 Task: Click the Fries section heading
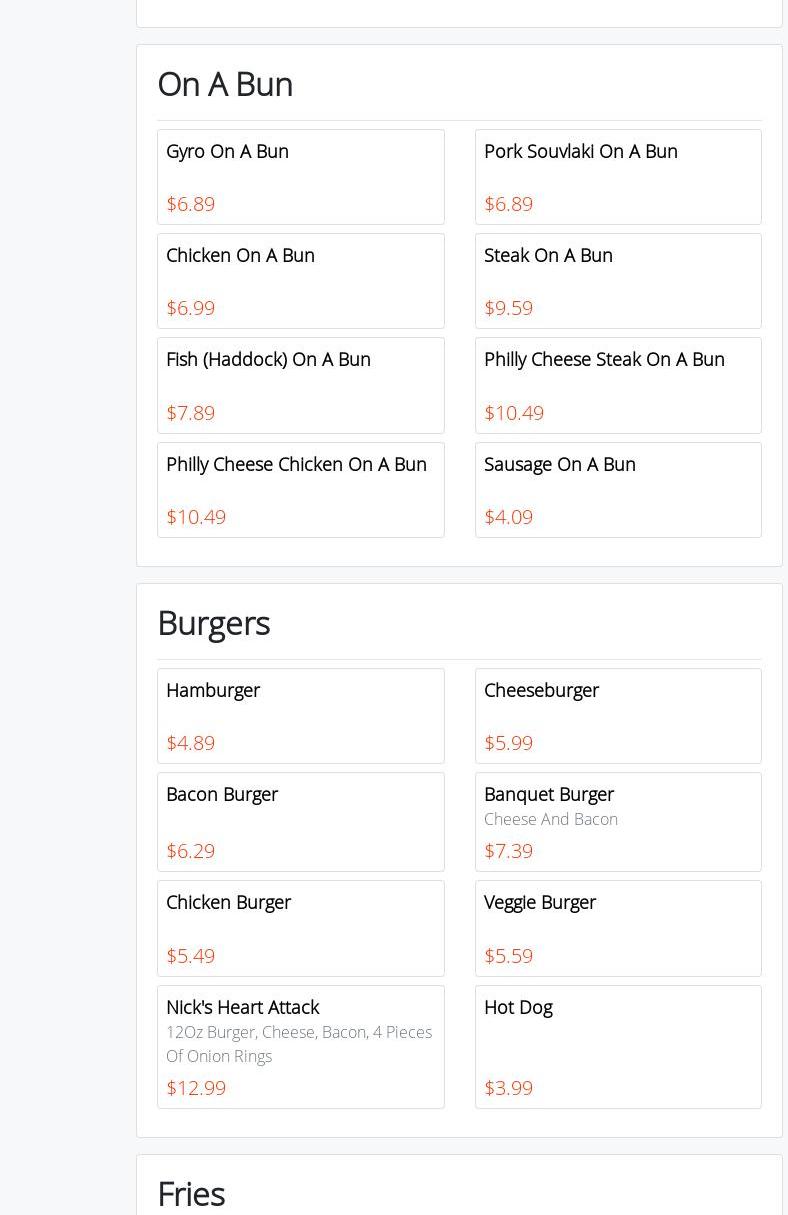pyautogui.click(x=191, y=1194)
